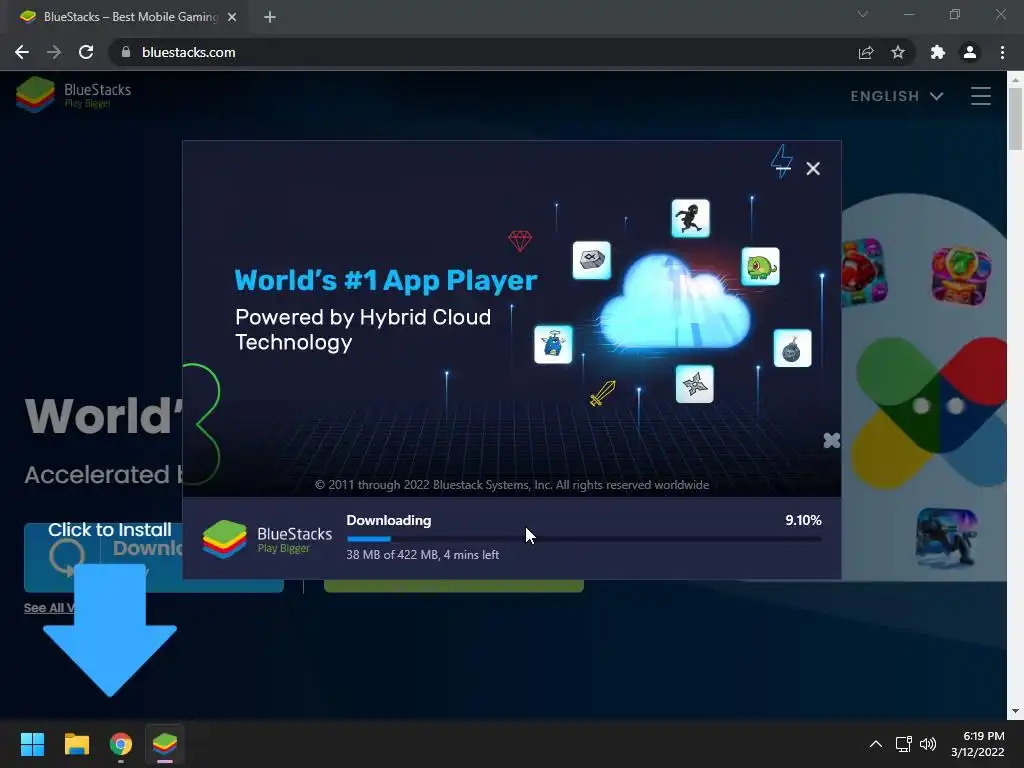The width and height of the screenshot is (1024, 768).
Task: Click the shooter game thumbnail on the webpage
Action: pos(946,537)
